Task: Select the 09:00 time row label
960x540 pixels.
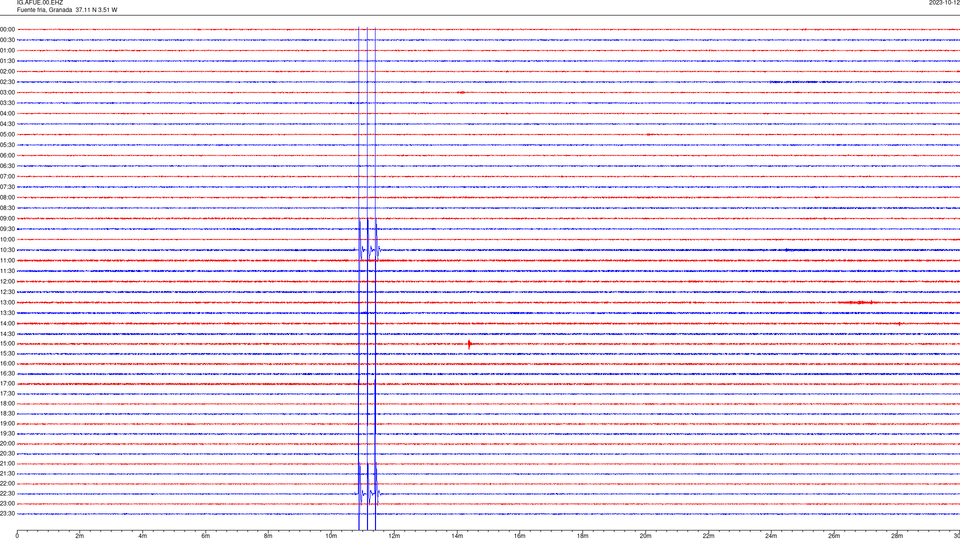Action: click(x=7, y=219)
